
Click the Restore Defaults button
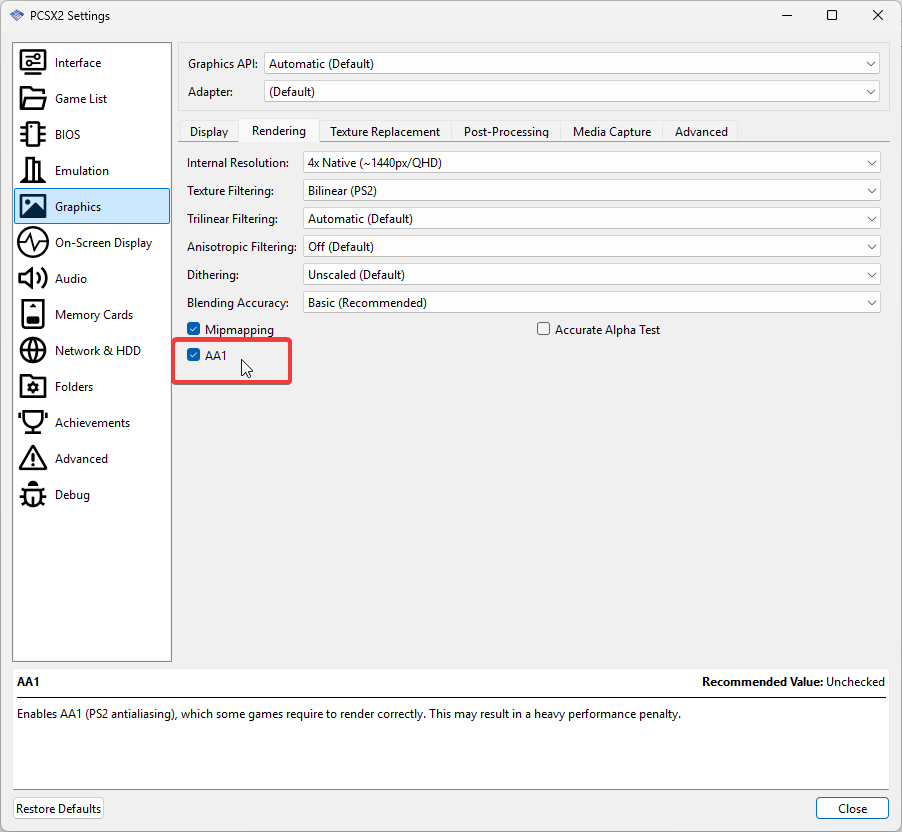click(59, 808)
